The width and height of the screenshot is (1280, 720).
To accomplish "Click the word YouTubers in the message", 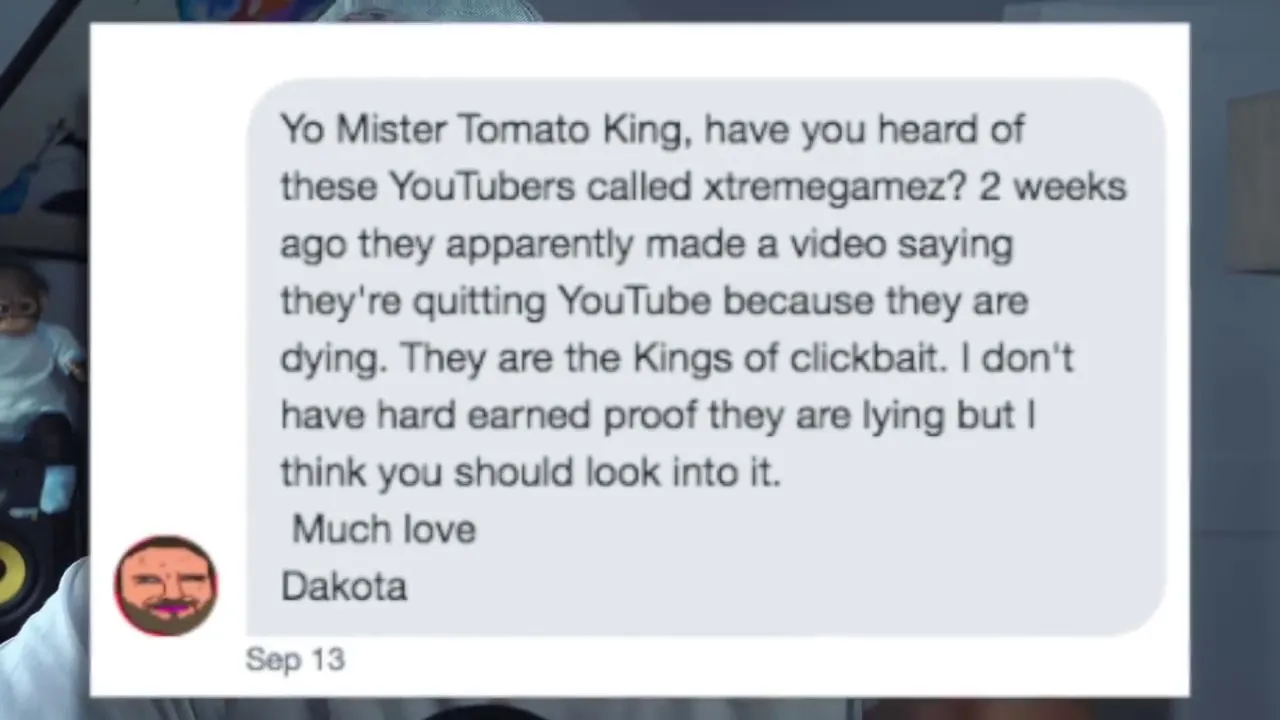I will pos(482,187).
